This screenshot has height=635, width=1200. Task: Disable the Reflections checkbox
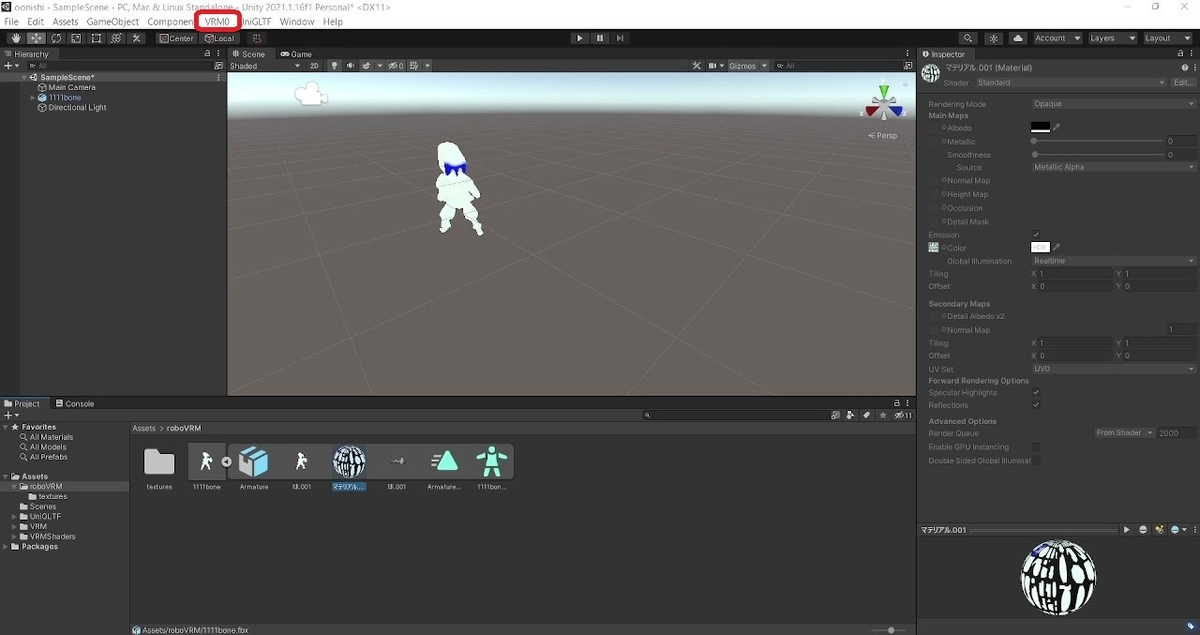[1038, 406]
